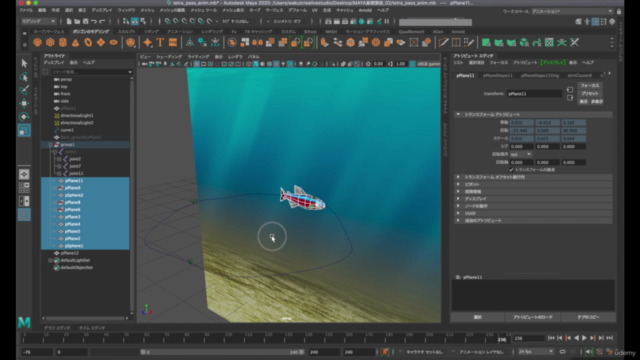
Task: Activate the Scale tool in toolbox
Action: coord(24,130)
